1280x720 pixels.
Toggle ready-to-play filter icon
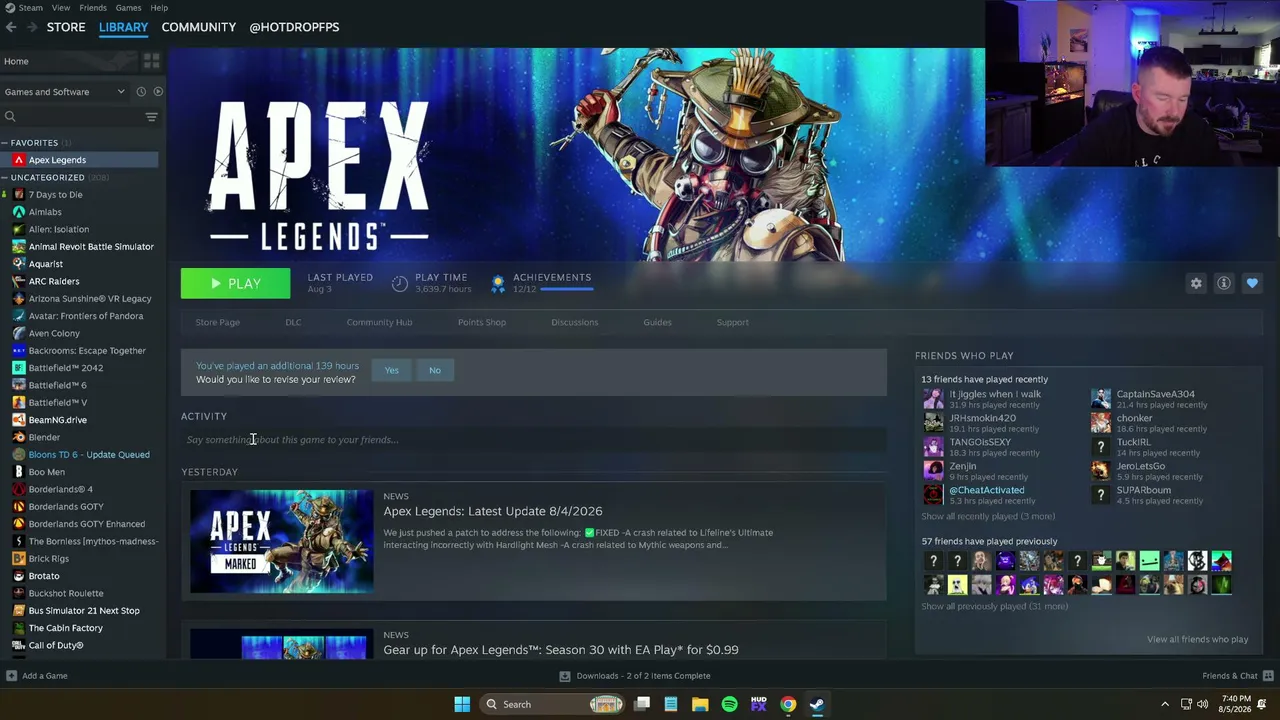pos(158,92)
